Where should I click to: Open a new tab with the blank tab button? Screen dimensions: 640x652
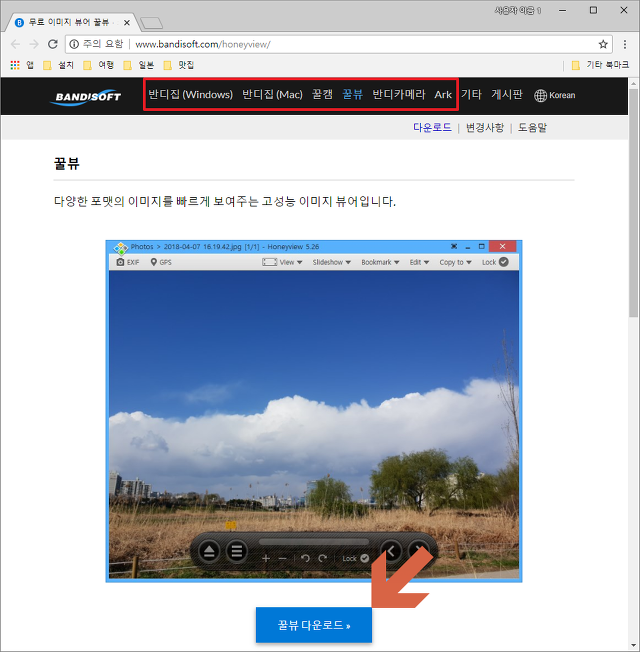151,23
